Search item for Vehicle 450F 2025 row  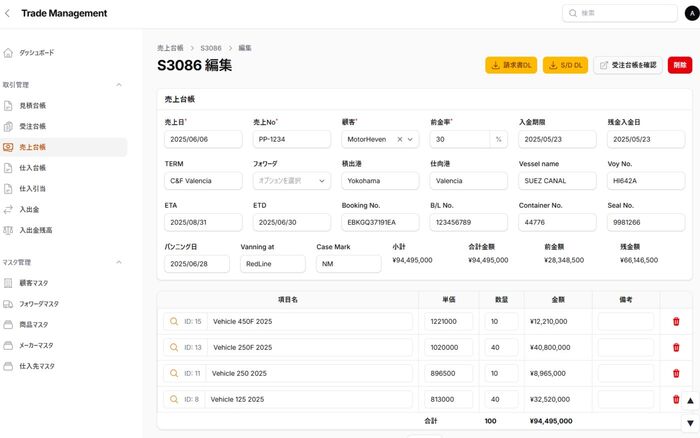(x=174, y=321)
